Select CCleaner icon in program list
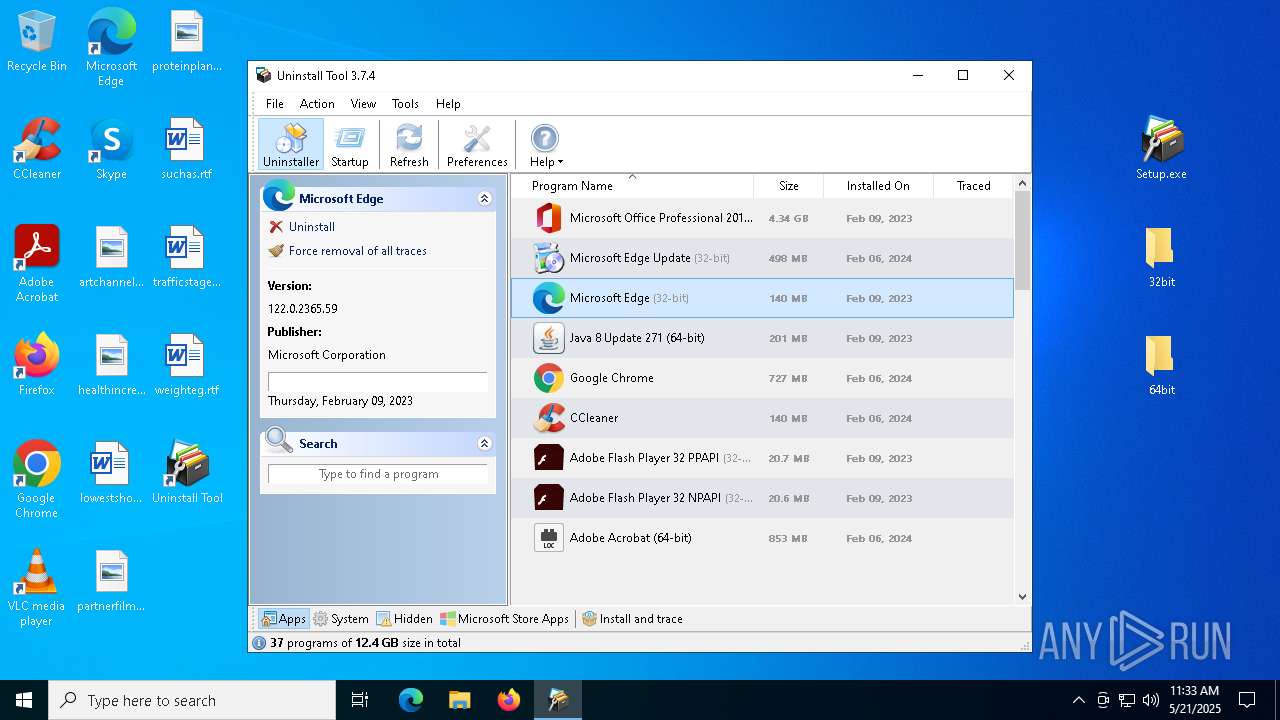The height and width of the screenshot is (720, 1280). [x=548, y=418]
